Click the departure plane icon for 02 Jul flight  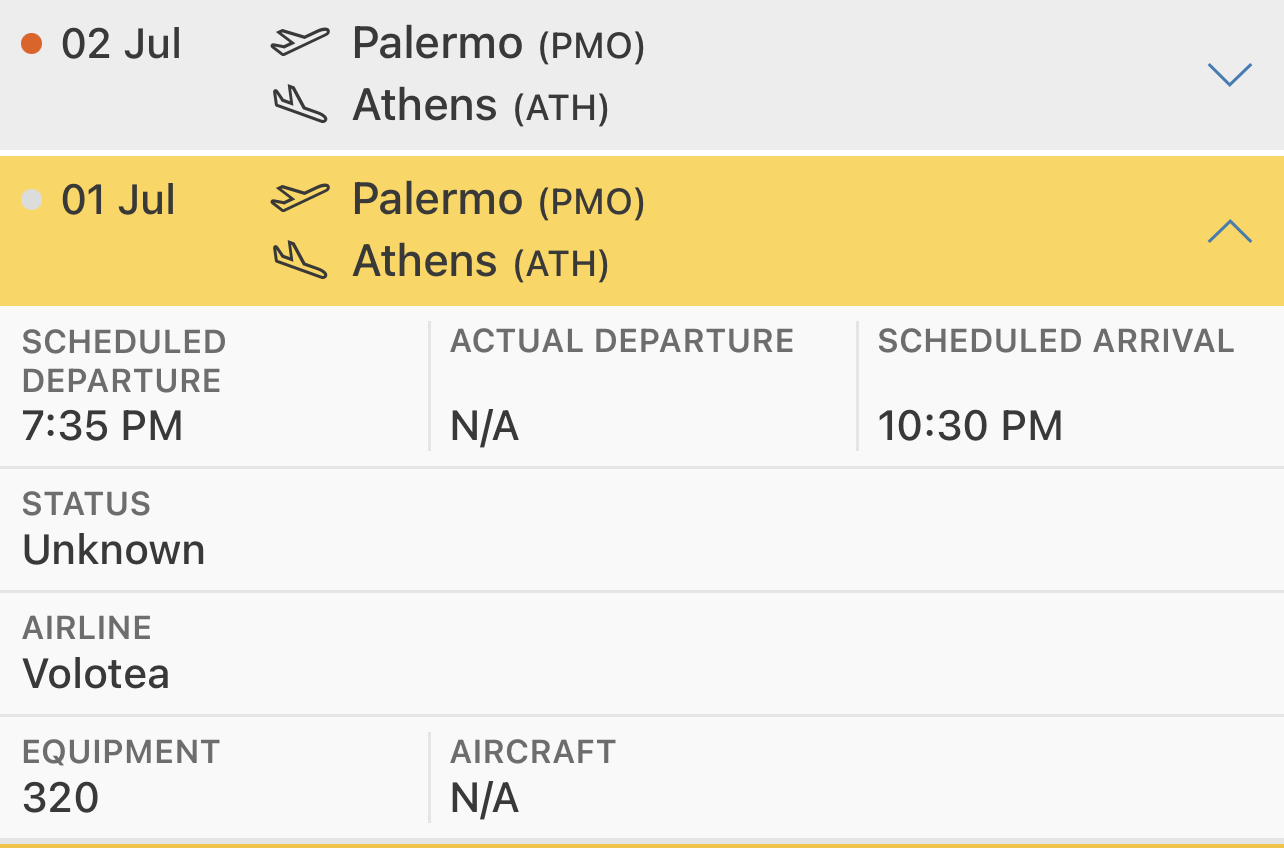coord(300,42)
